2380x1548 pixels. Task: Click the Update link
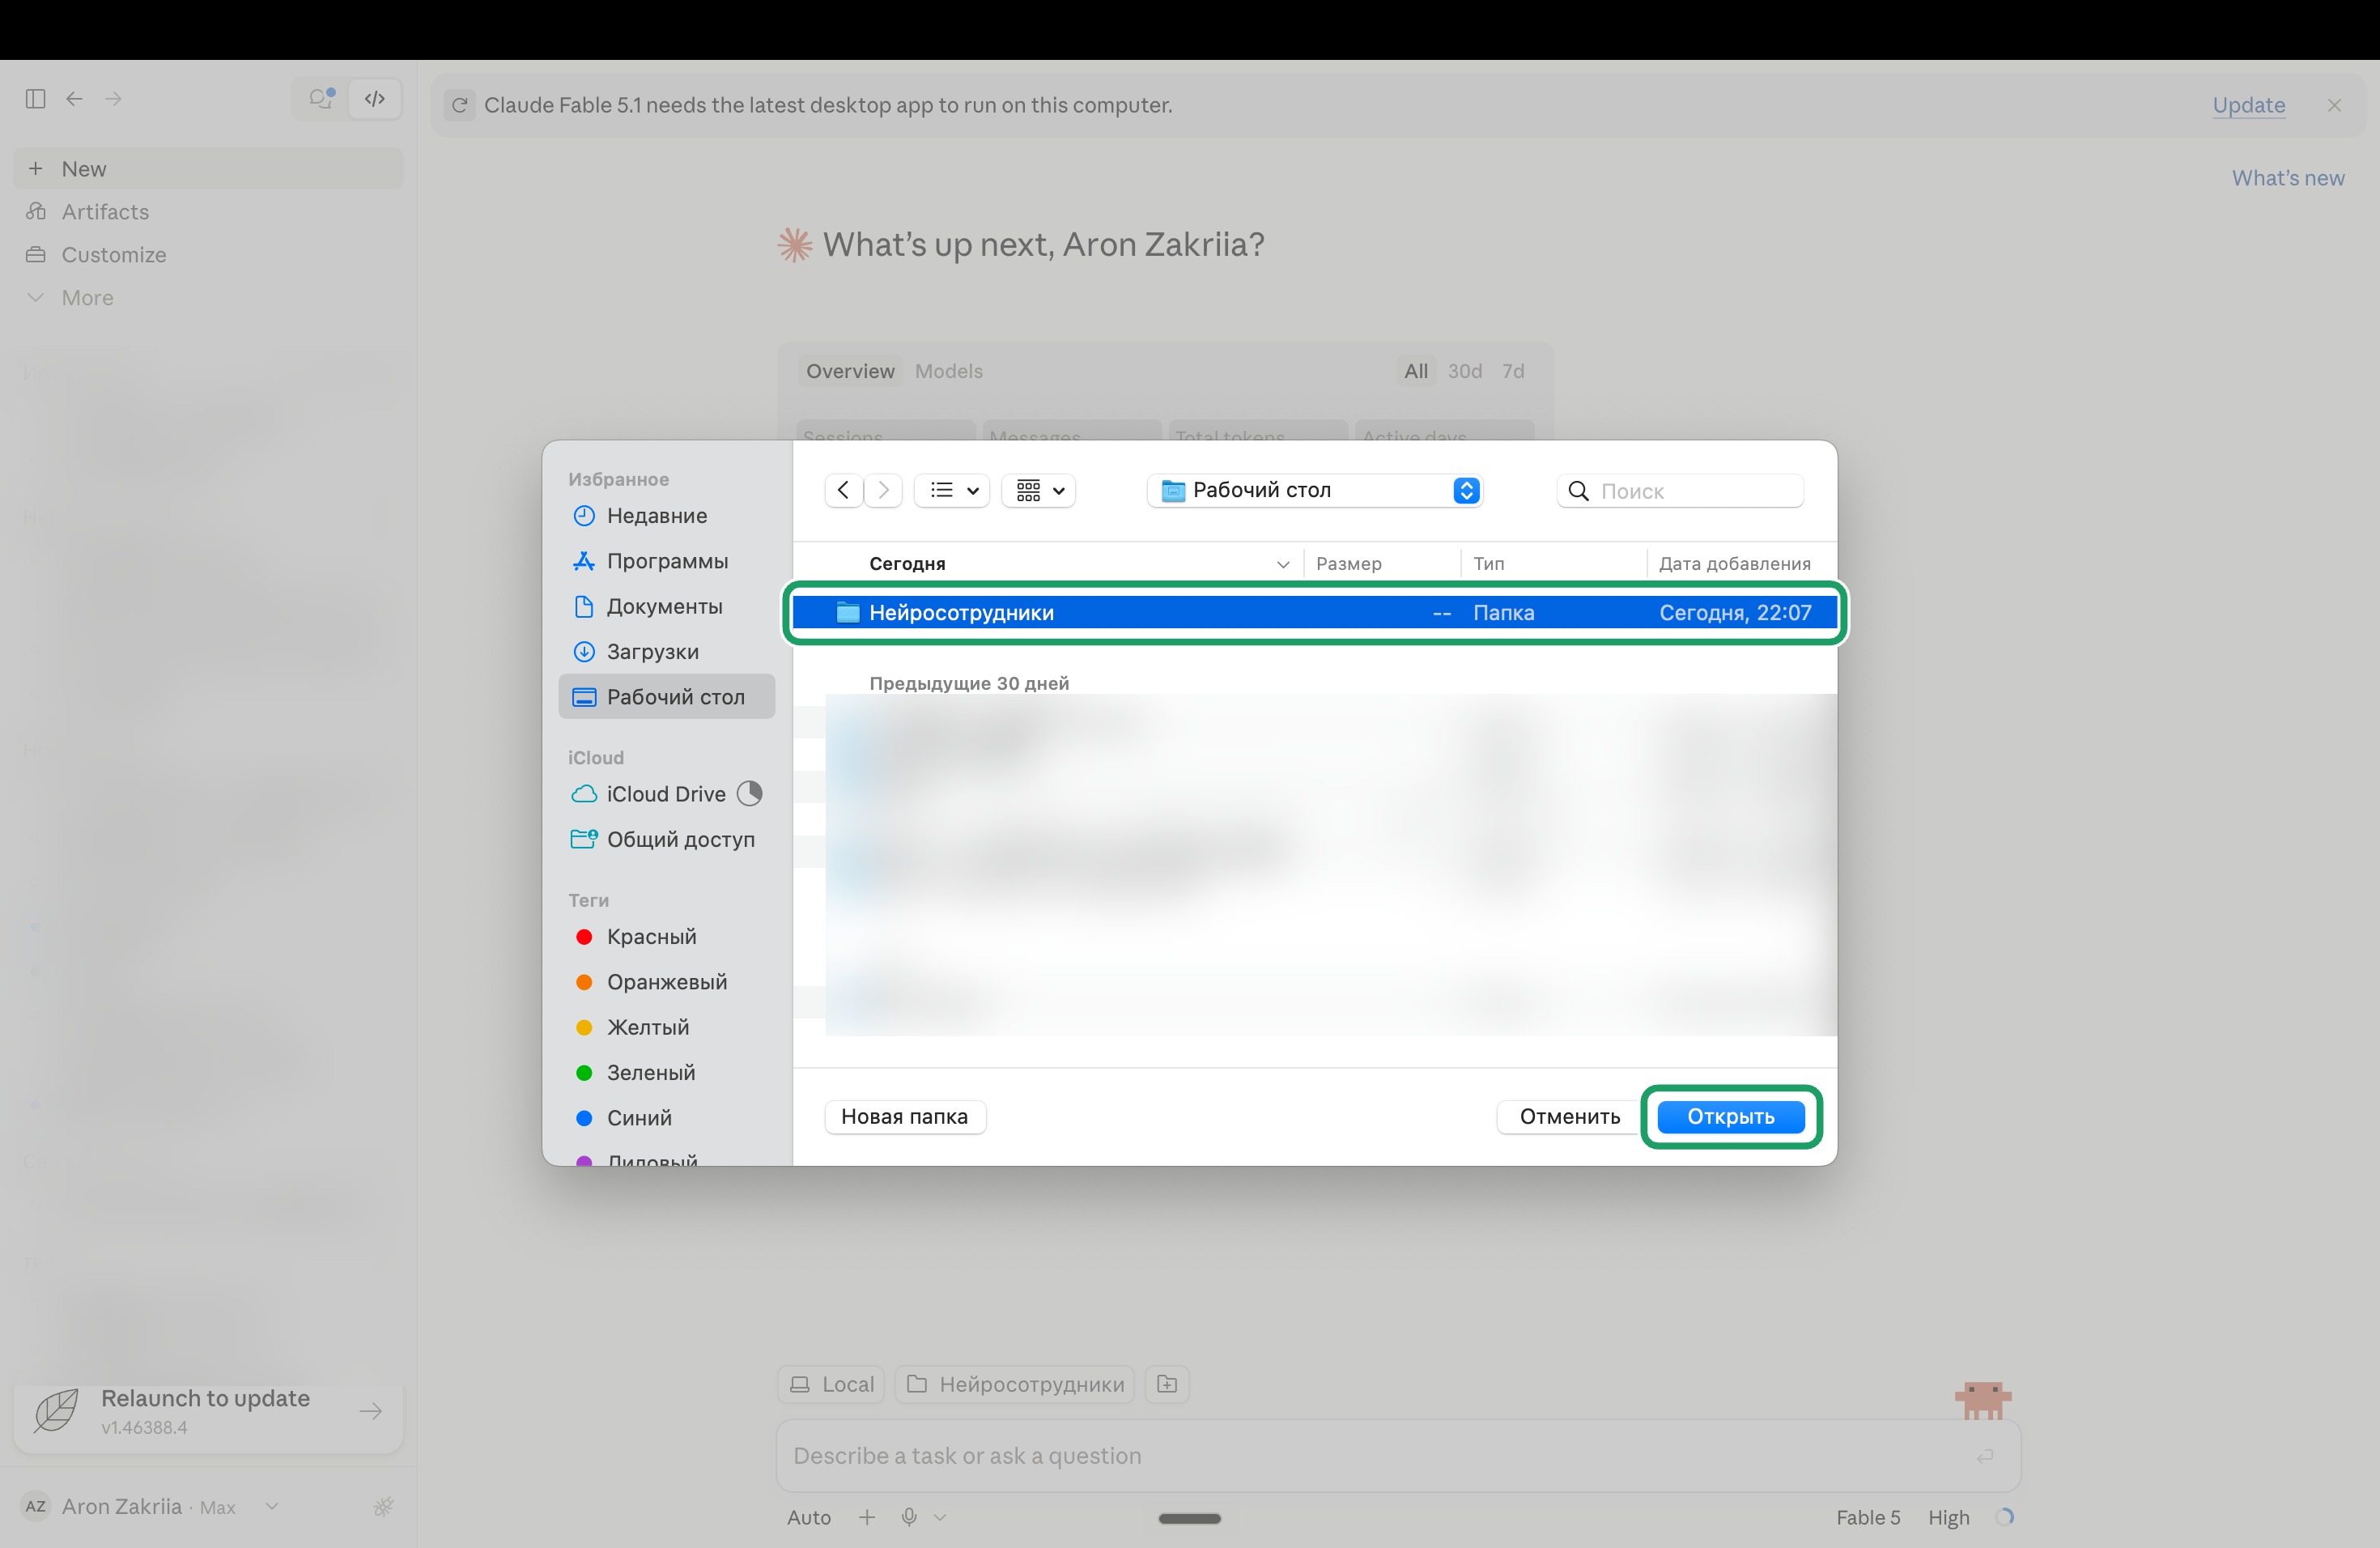point(2249,105)
